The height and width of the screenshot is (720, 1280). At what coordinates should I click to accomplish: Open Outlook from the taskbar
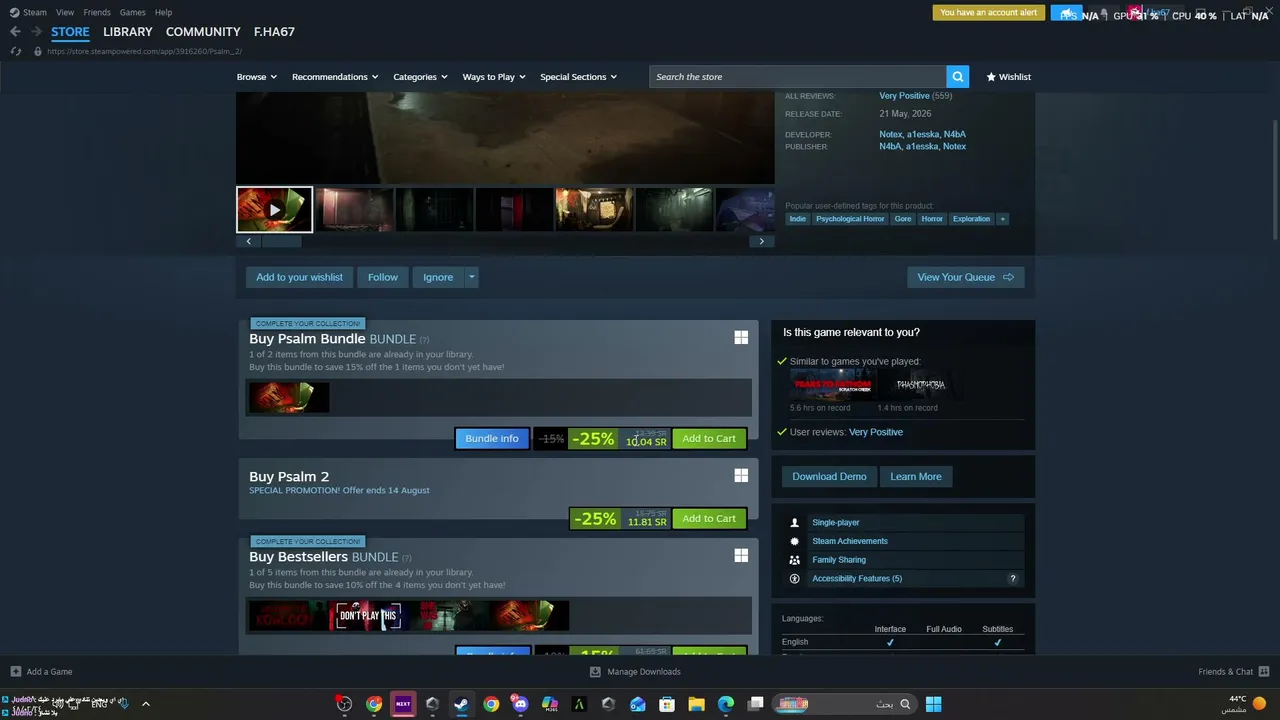click(x=638, y=704)
